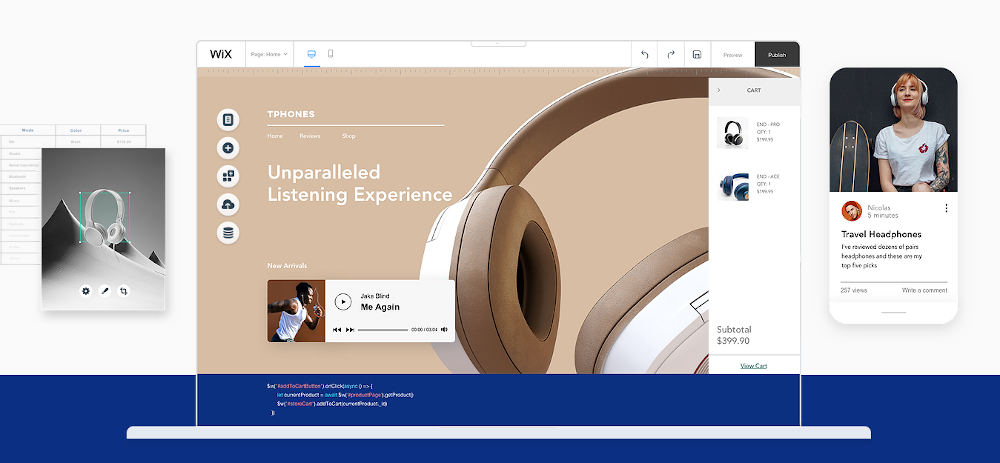
Task: Open the Pages panel in left sidebar
Action: point(228,120)
